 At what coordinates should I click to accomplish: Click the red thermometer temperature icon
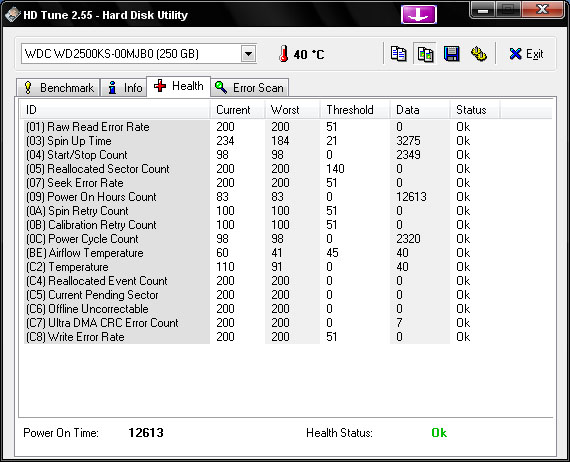284,54
